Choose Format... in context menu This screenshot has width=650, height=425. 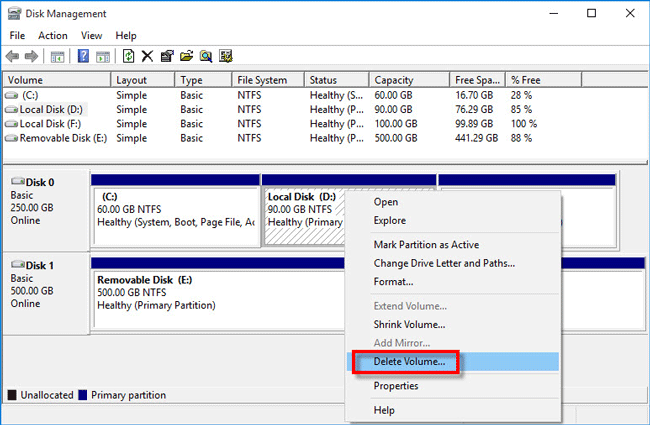click(x=453, y=282)
